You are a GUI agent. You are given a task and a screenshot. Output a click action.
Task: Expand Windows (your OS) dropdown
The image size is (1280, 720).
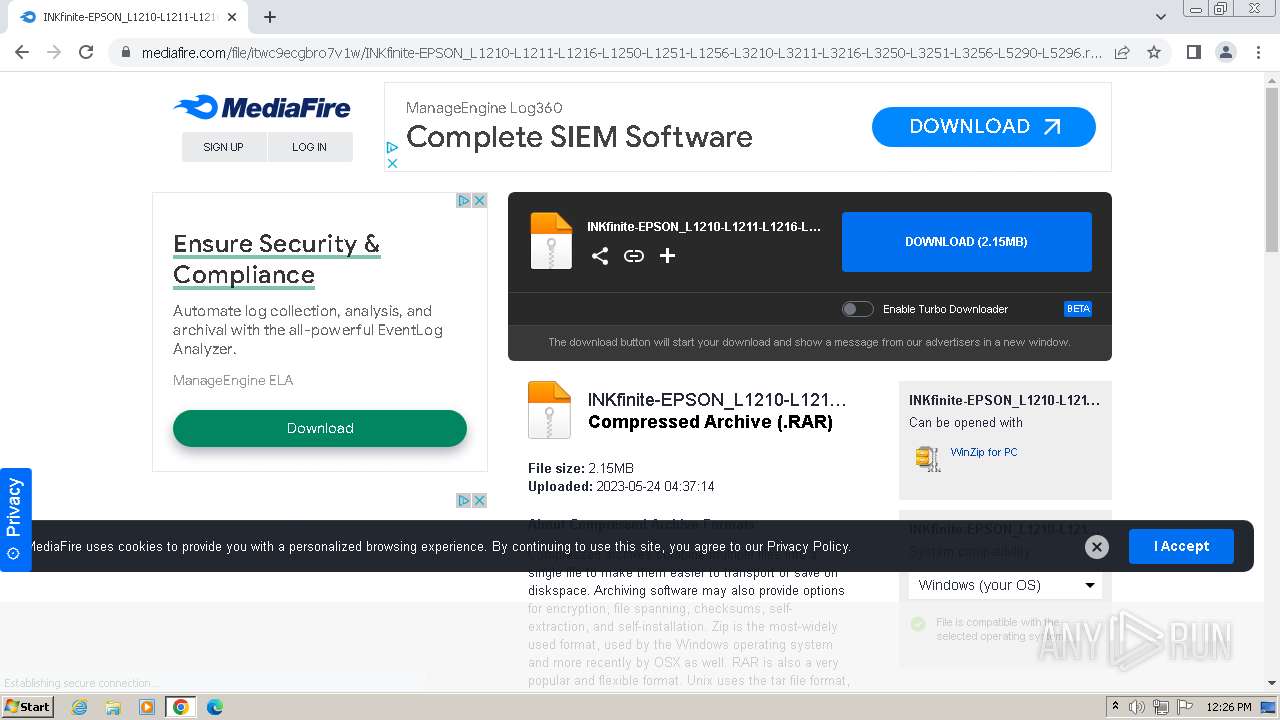(x=1005, y=585)
